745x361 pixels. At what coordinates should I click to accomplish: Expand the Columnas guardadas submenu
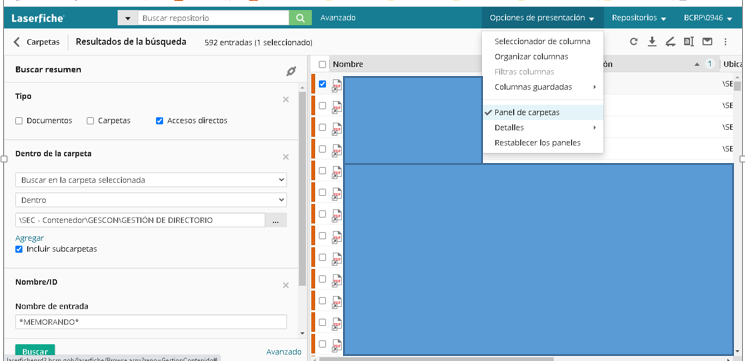click(543, 87)
